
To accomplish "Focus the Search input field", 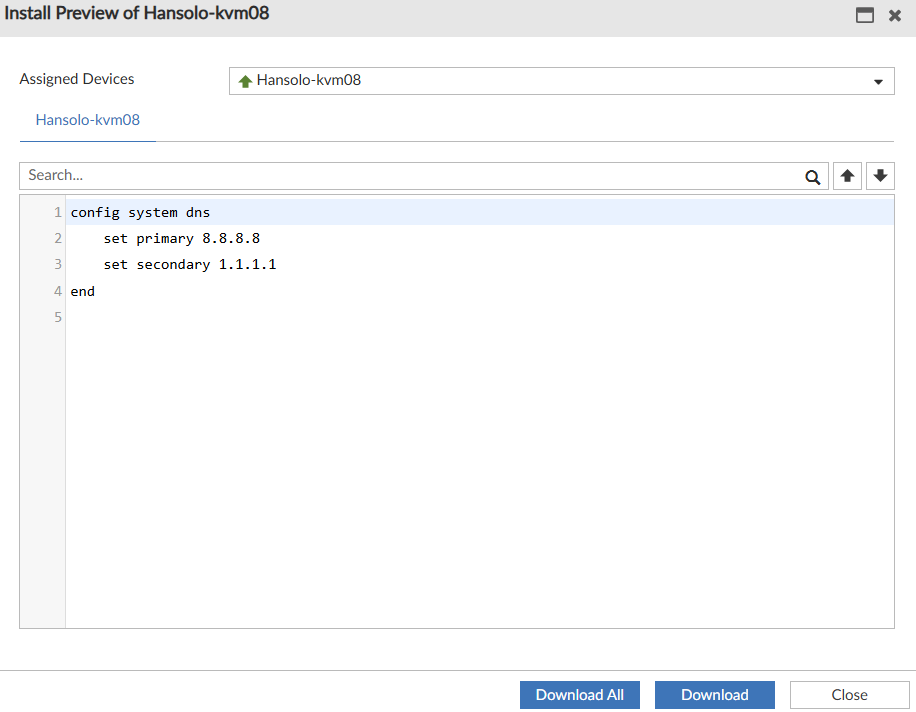I will click(410, 176).
